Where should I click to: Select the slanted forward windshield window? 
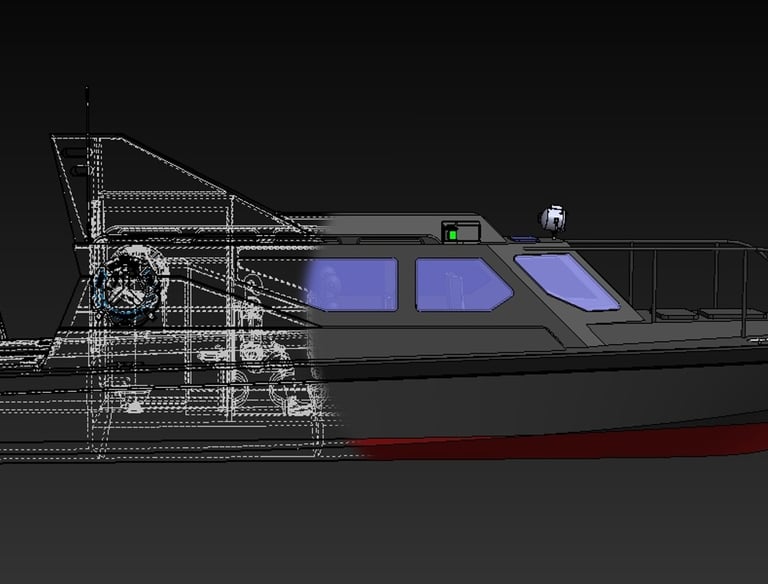pos(567,281)
